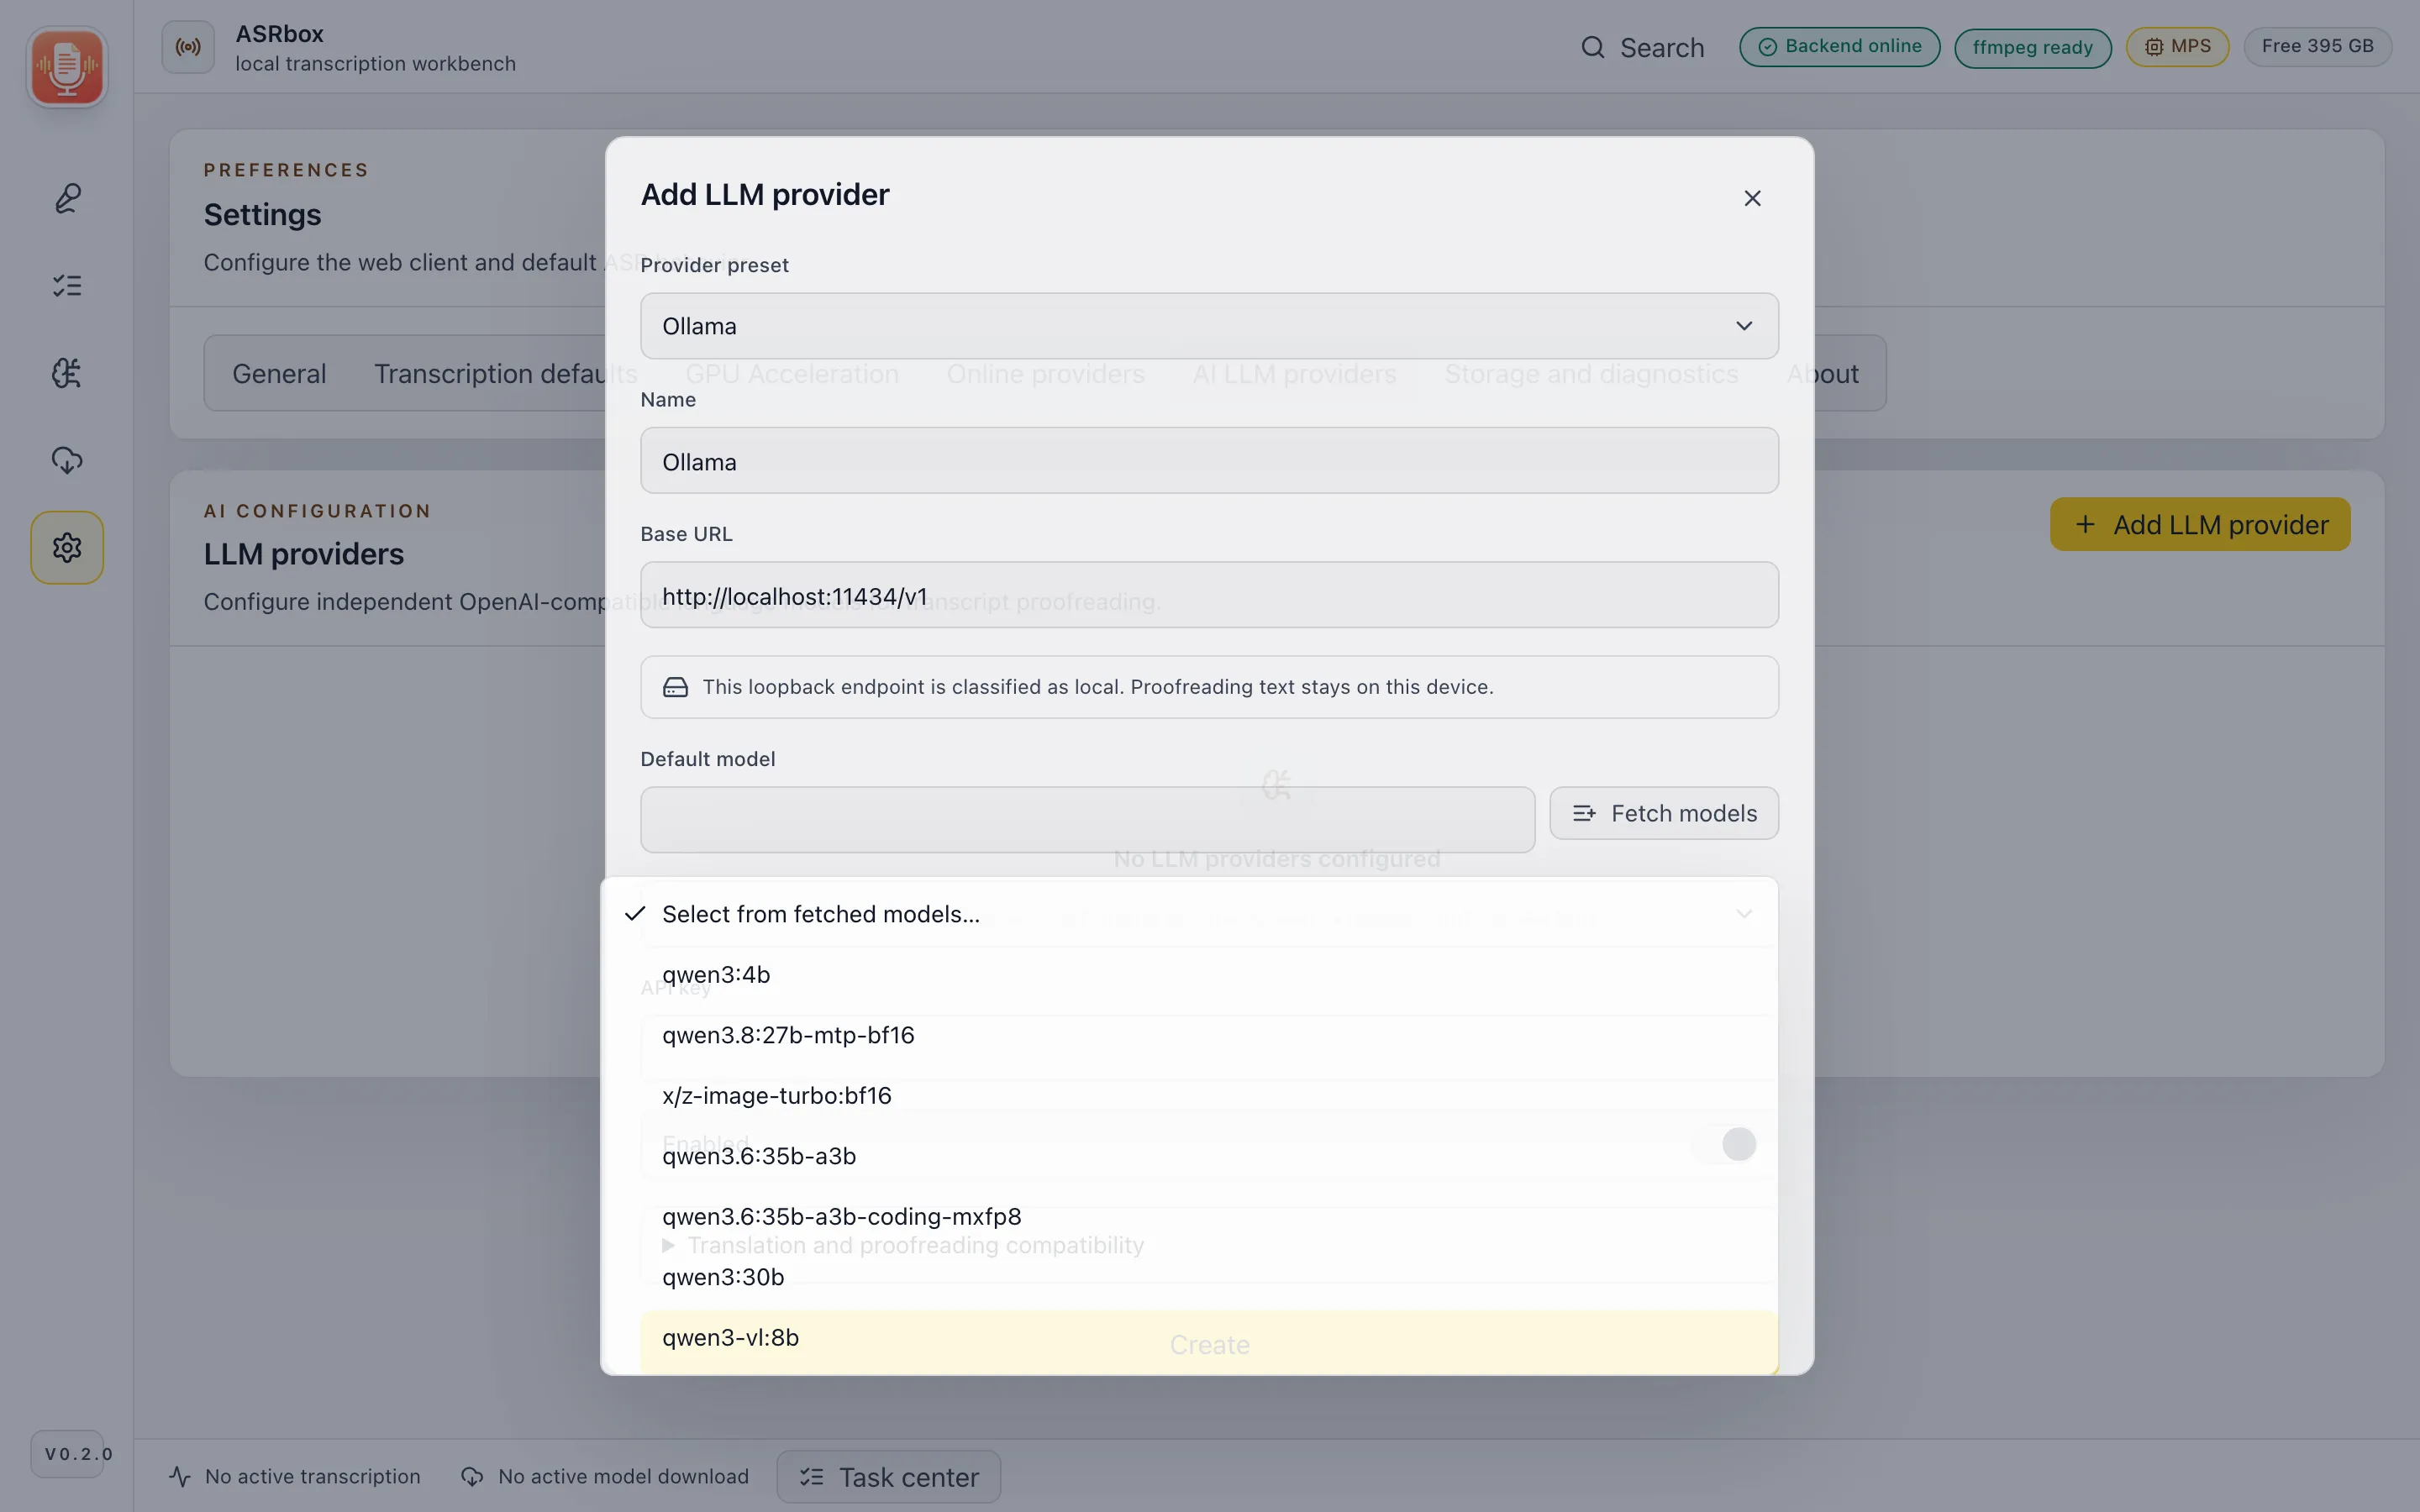Select model qwen3:30b

coord(1190,1277)
